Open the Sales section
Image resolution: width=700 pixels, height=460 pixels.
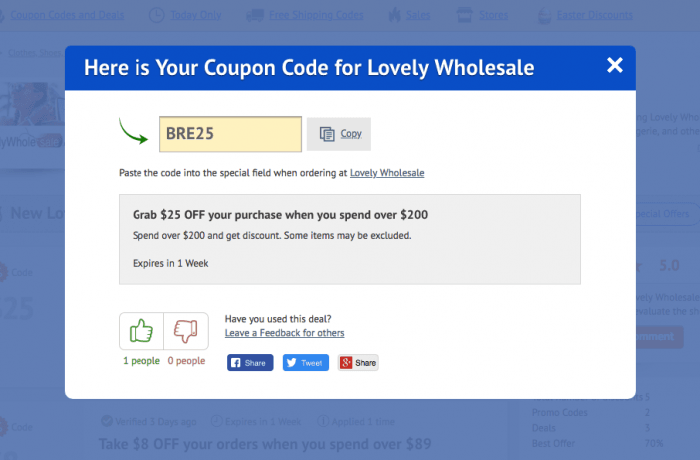(x=417, y=15)
